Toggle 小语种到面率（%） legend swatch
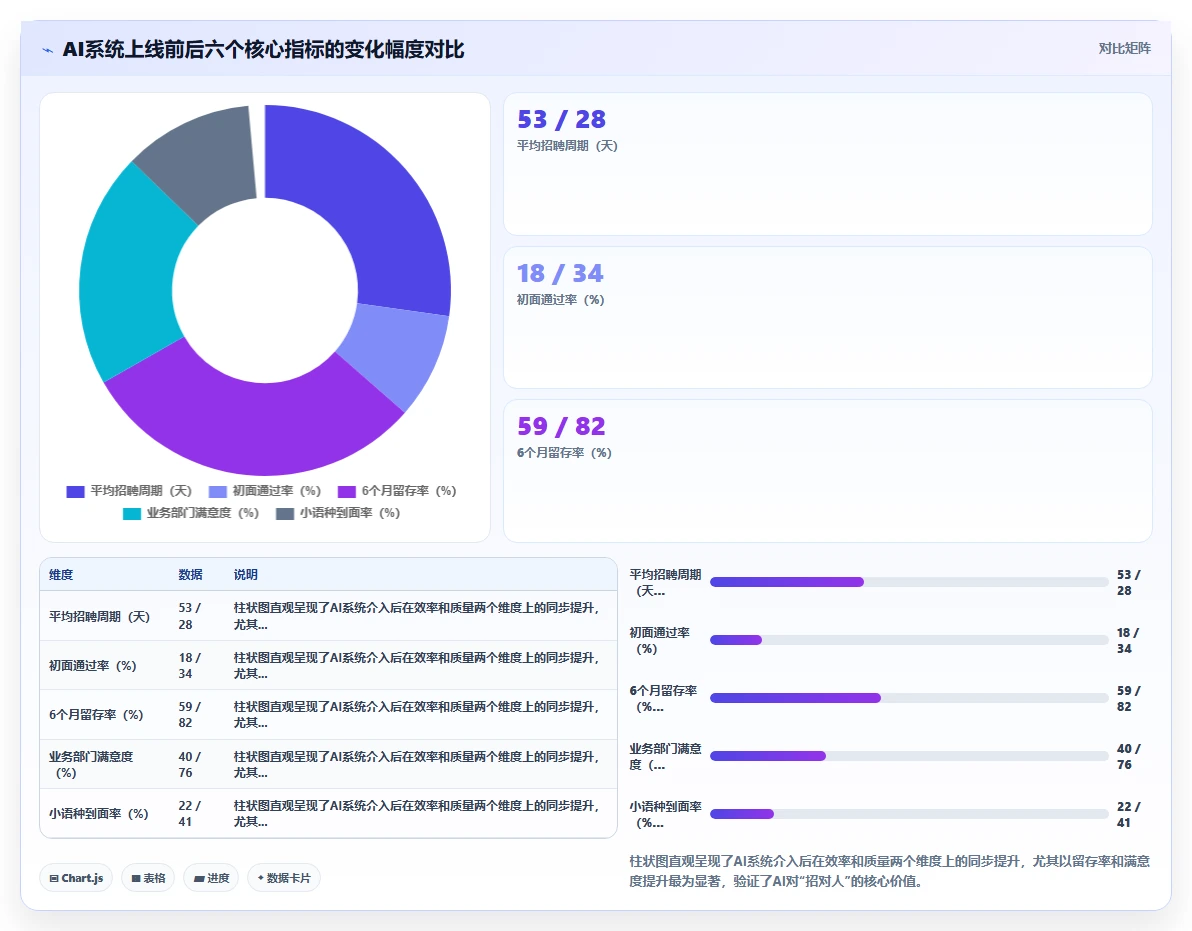1192x931 pixels. click(285, 514)
